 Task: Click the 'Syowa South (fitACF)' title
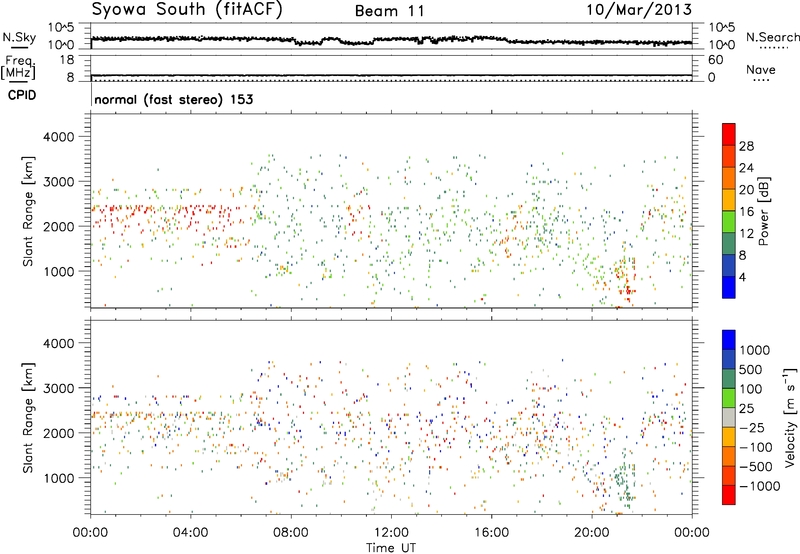187,9
